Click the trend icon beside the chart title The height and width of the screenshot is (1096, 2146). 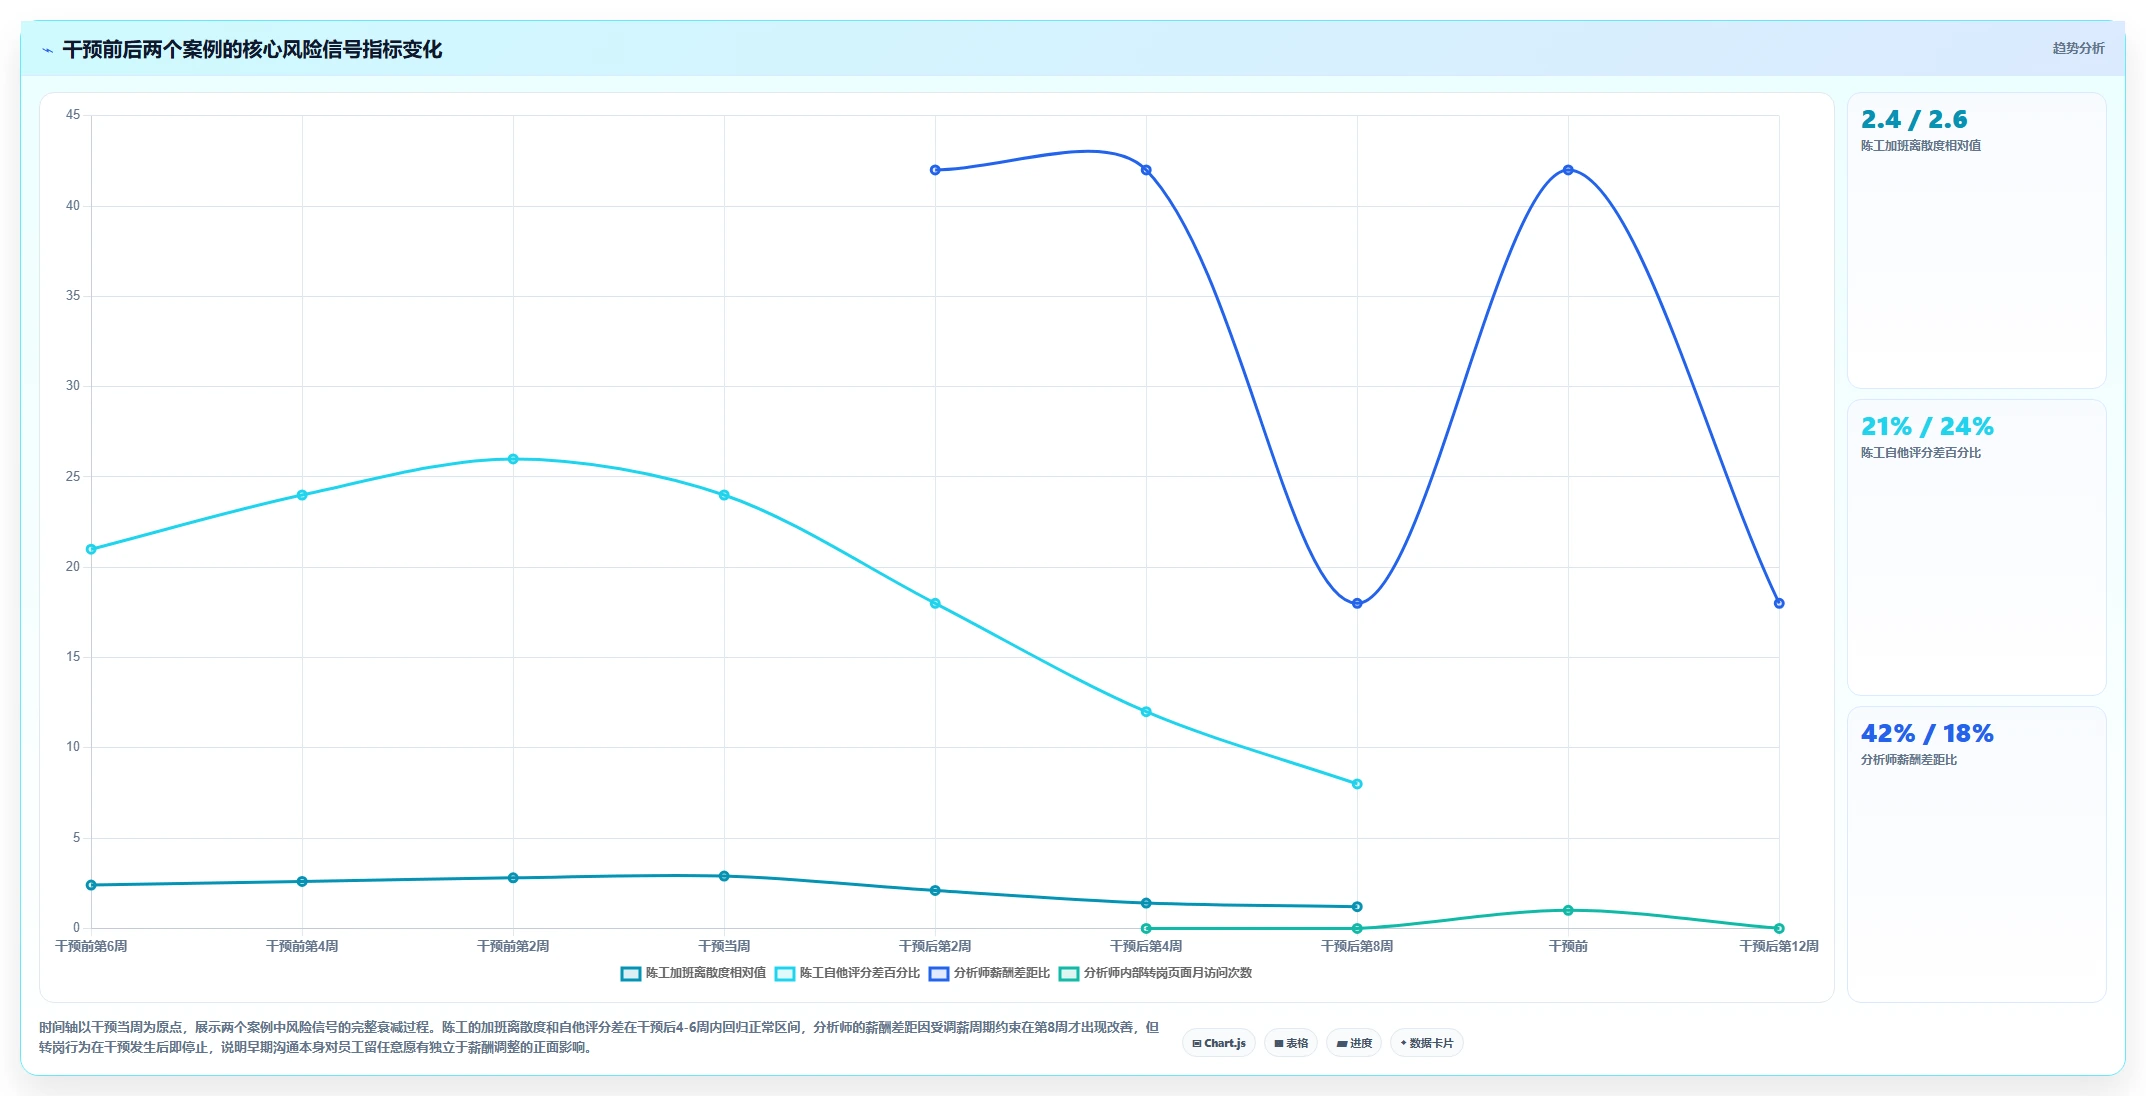[47, 50]
